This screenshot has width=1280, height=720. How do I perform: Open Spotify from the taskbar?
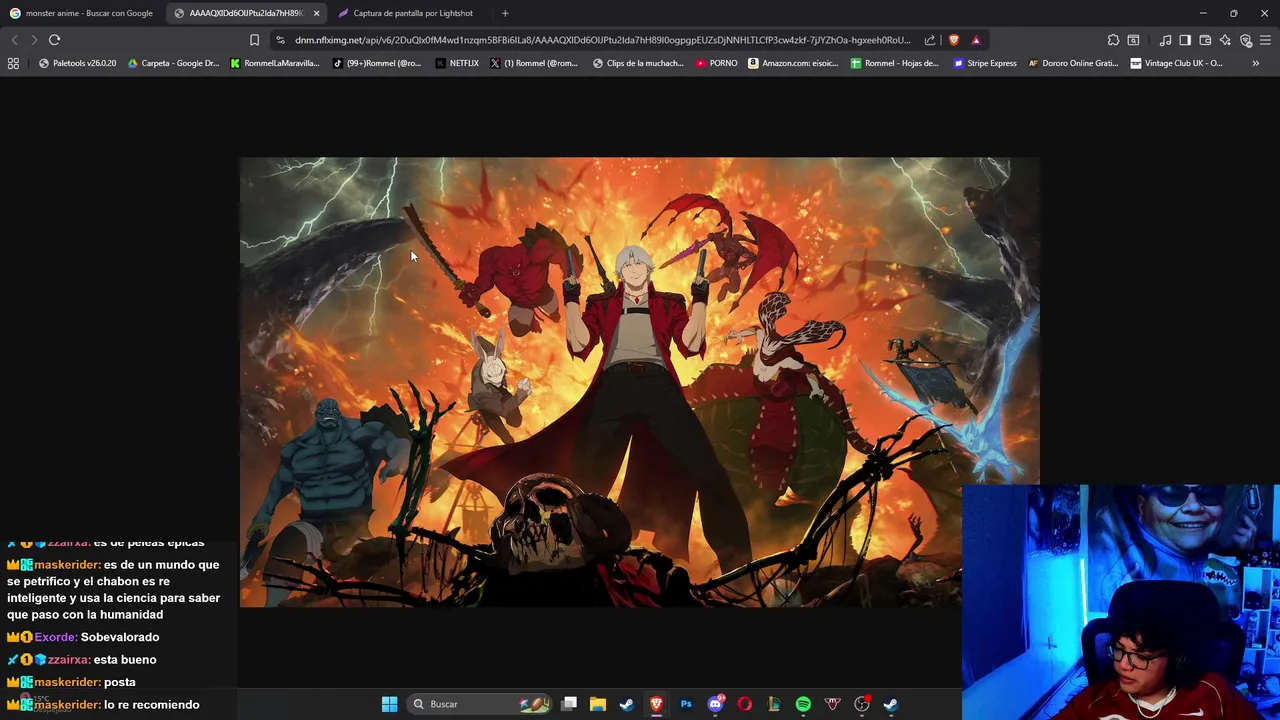pos(803,704)
